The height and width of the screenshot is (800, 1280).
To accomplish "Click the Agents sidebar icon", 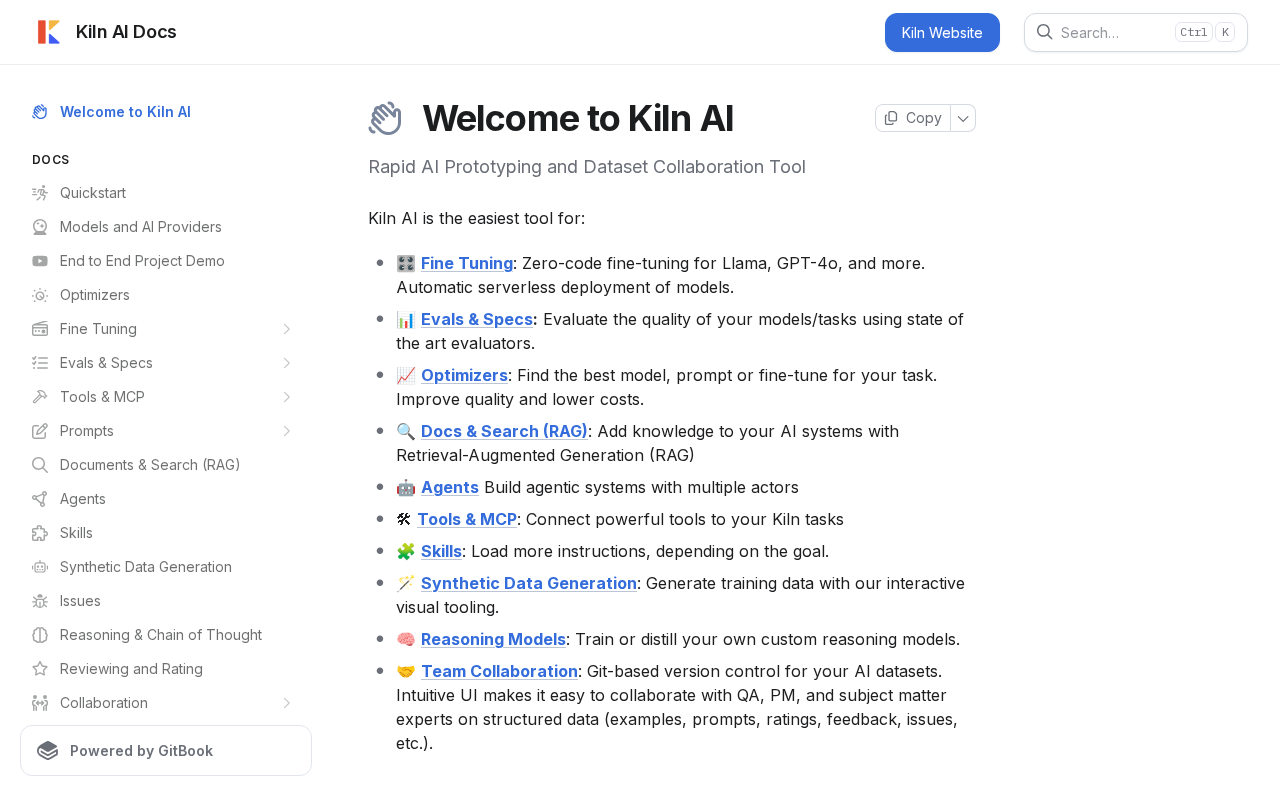I will point(40,499).
